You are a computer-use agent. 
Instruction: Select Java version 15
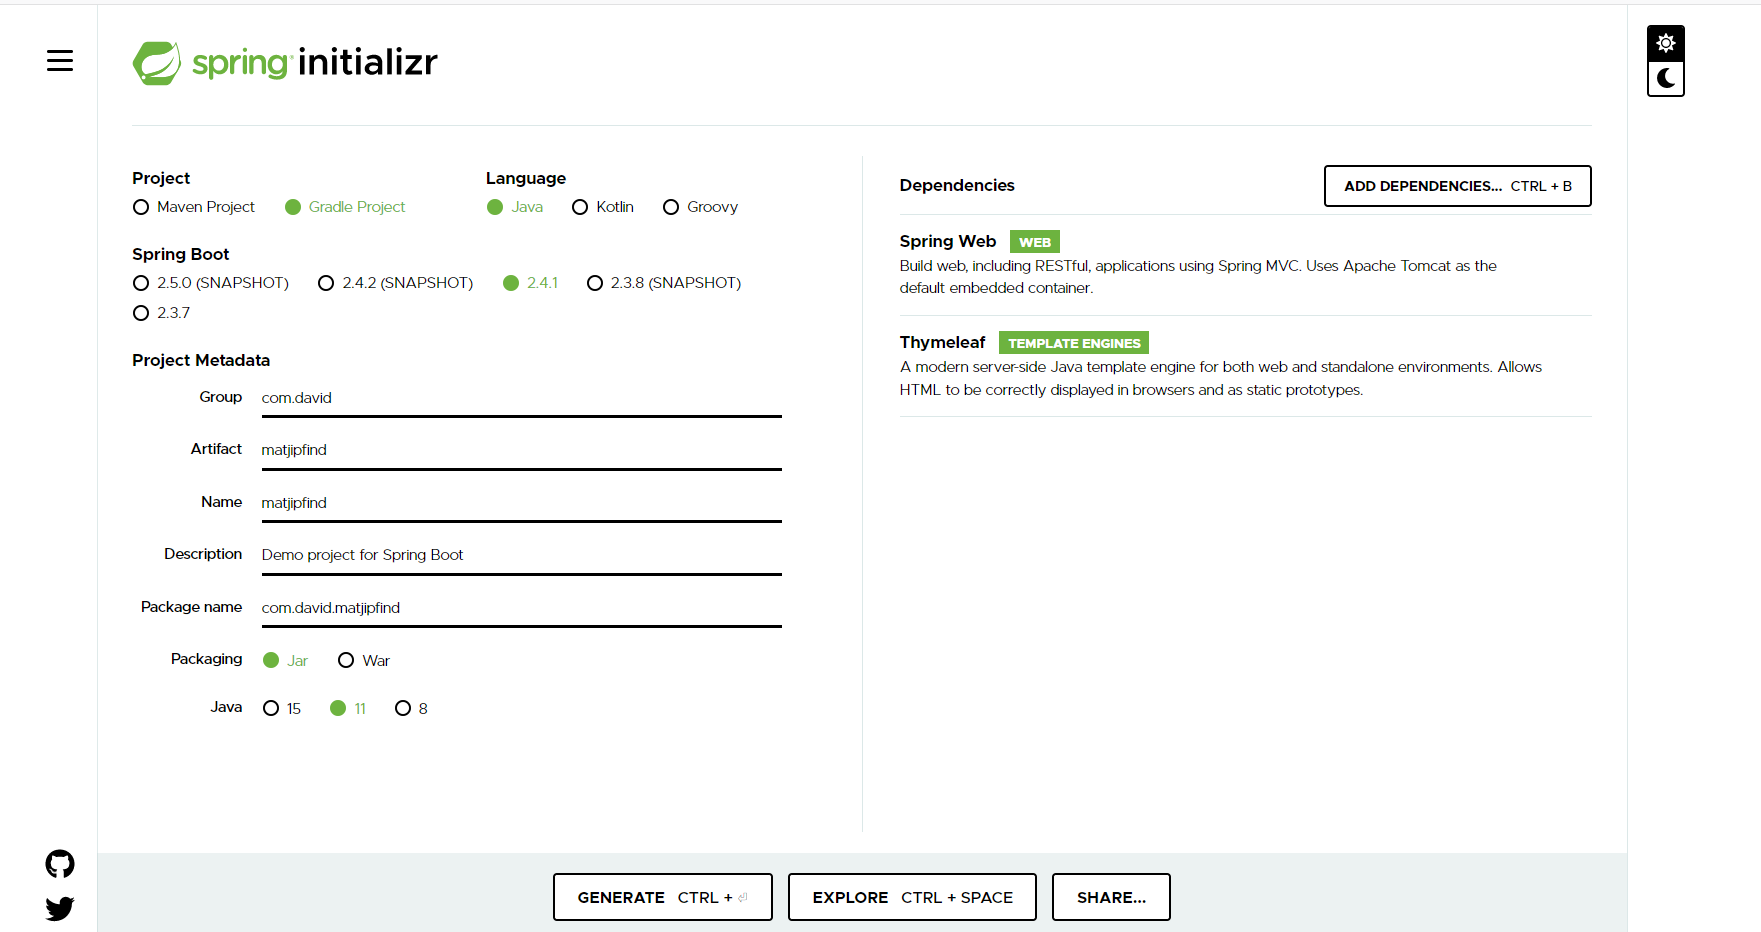tap(282, 709)
